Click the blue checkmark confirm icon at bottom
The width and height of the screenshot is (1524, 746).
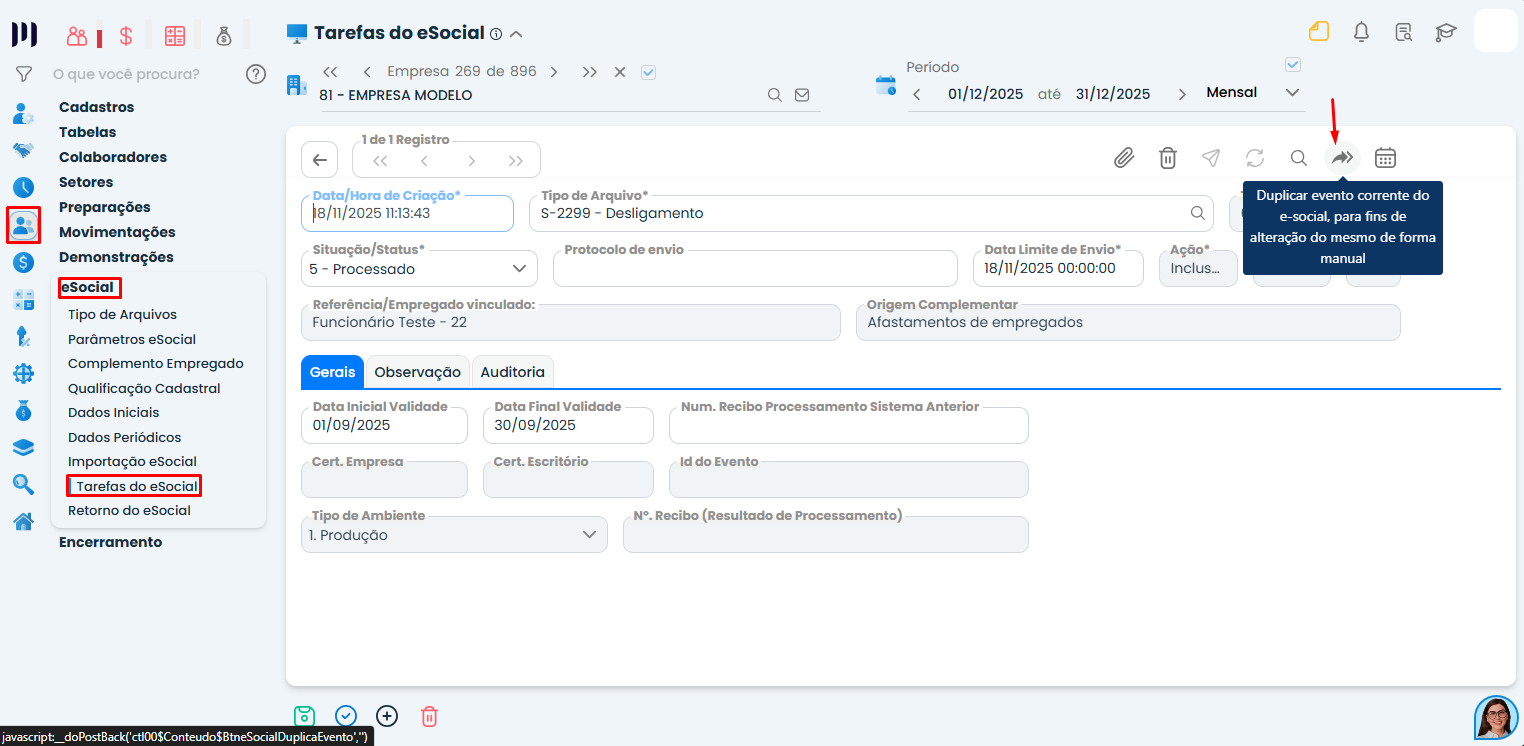point(346,716)
